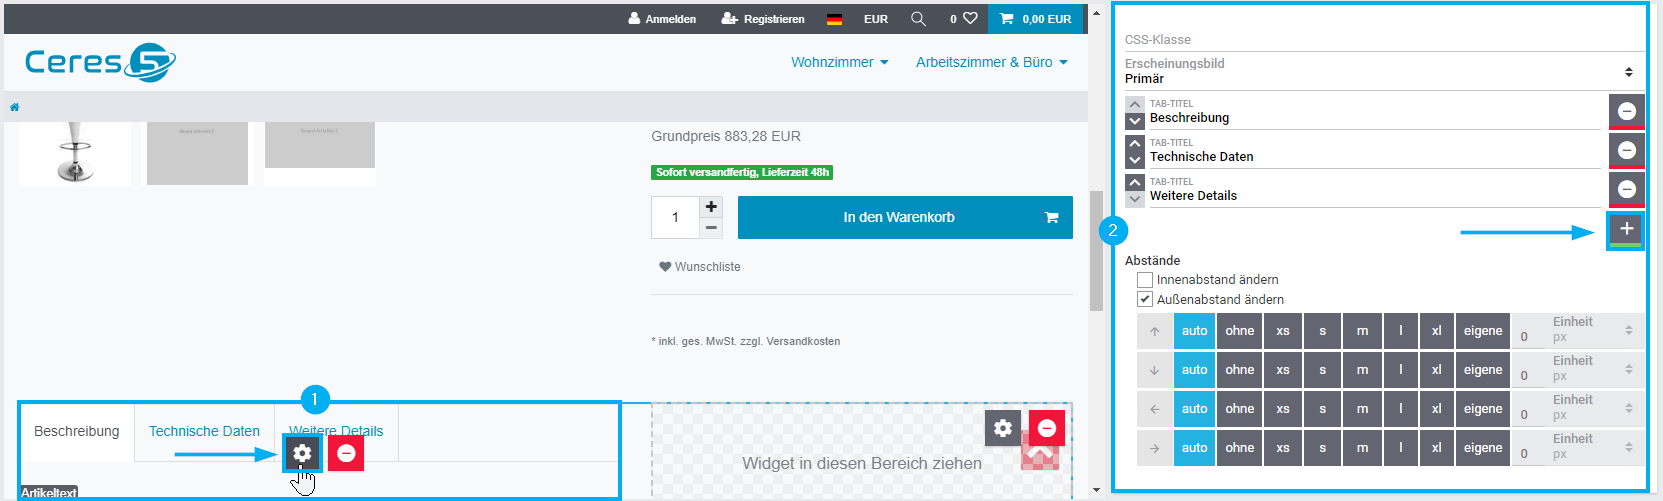
Task: Switch to Beschreibung tab
Action: 77,432
